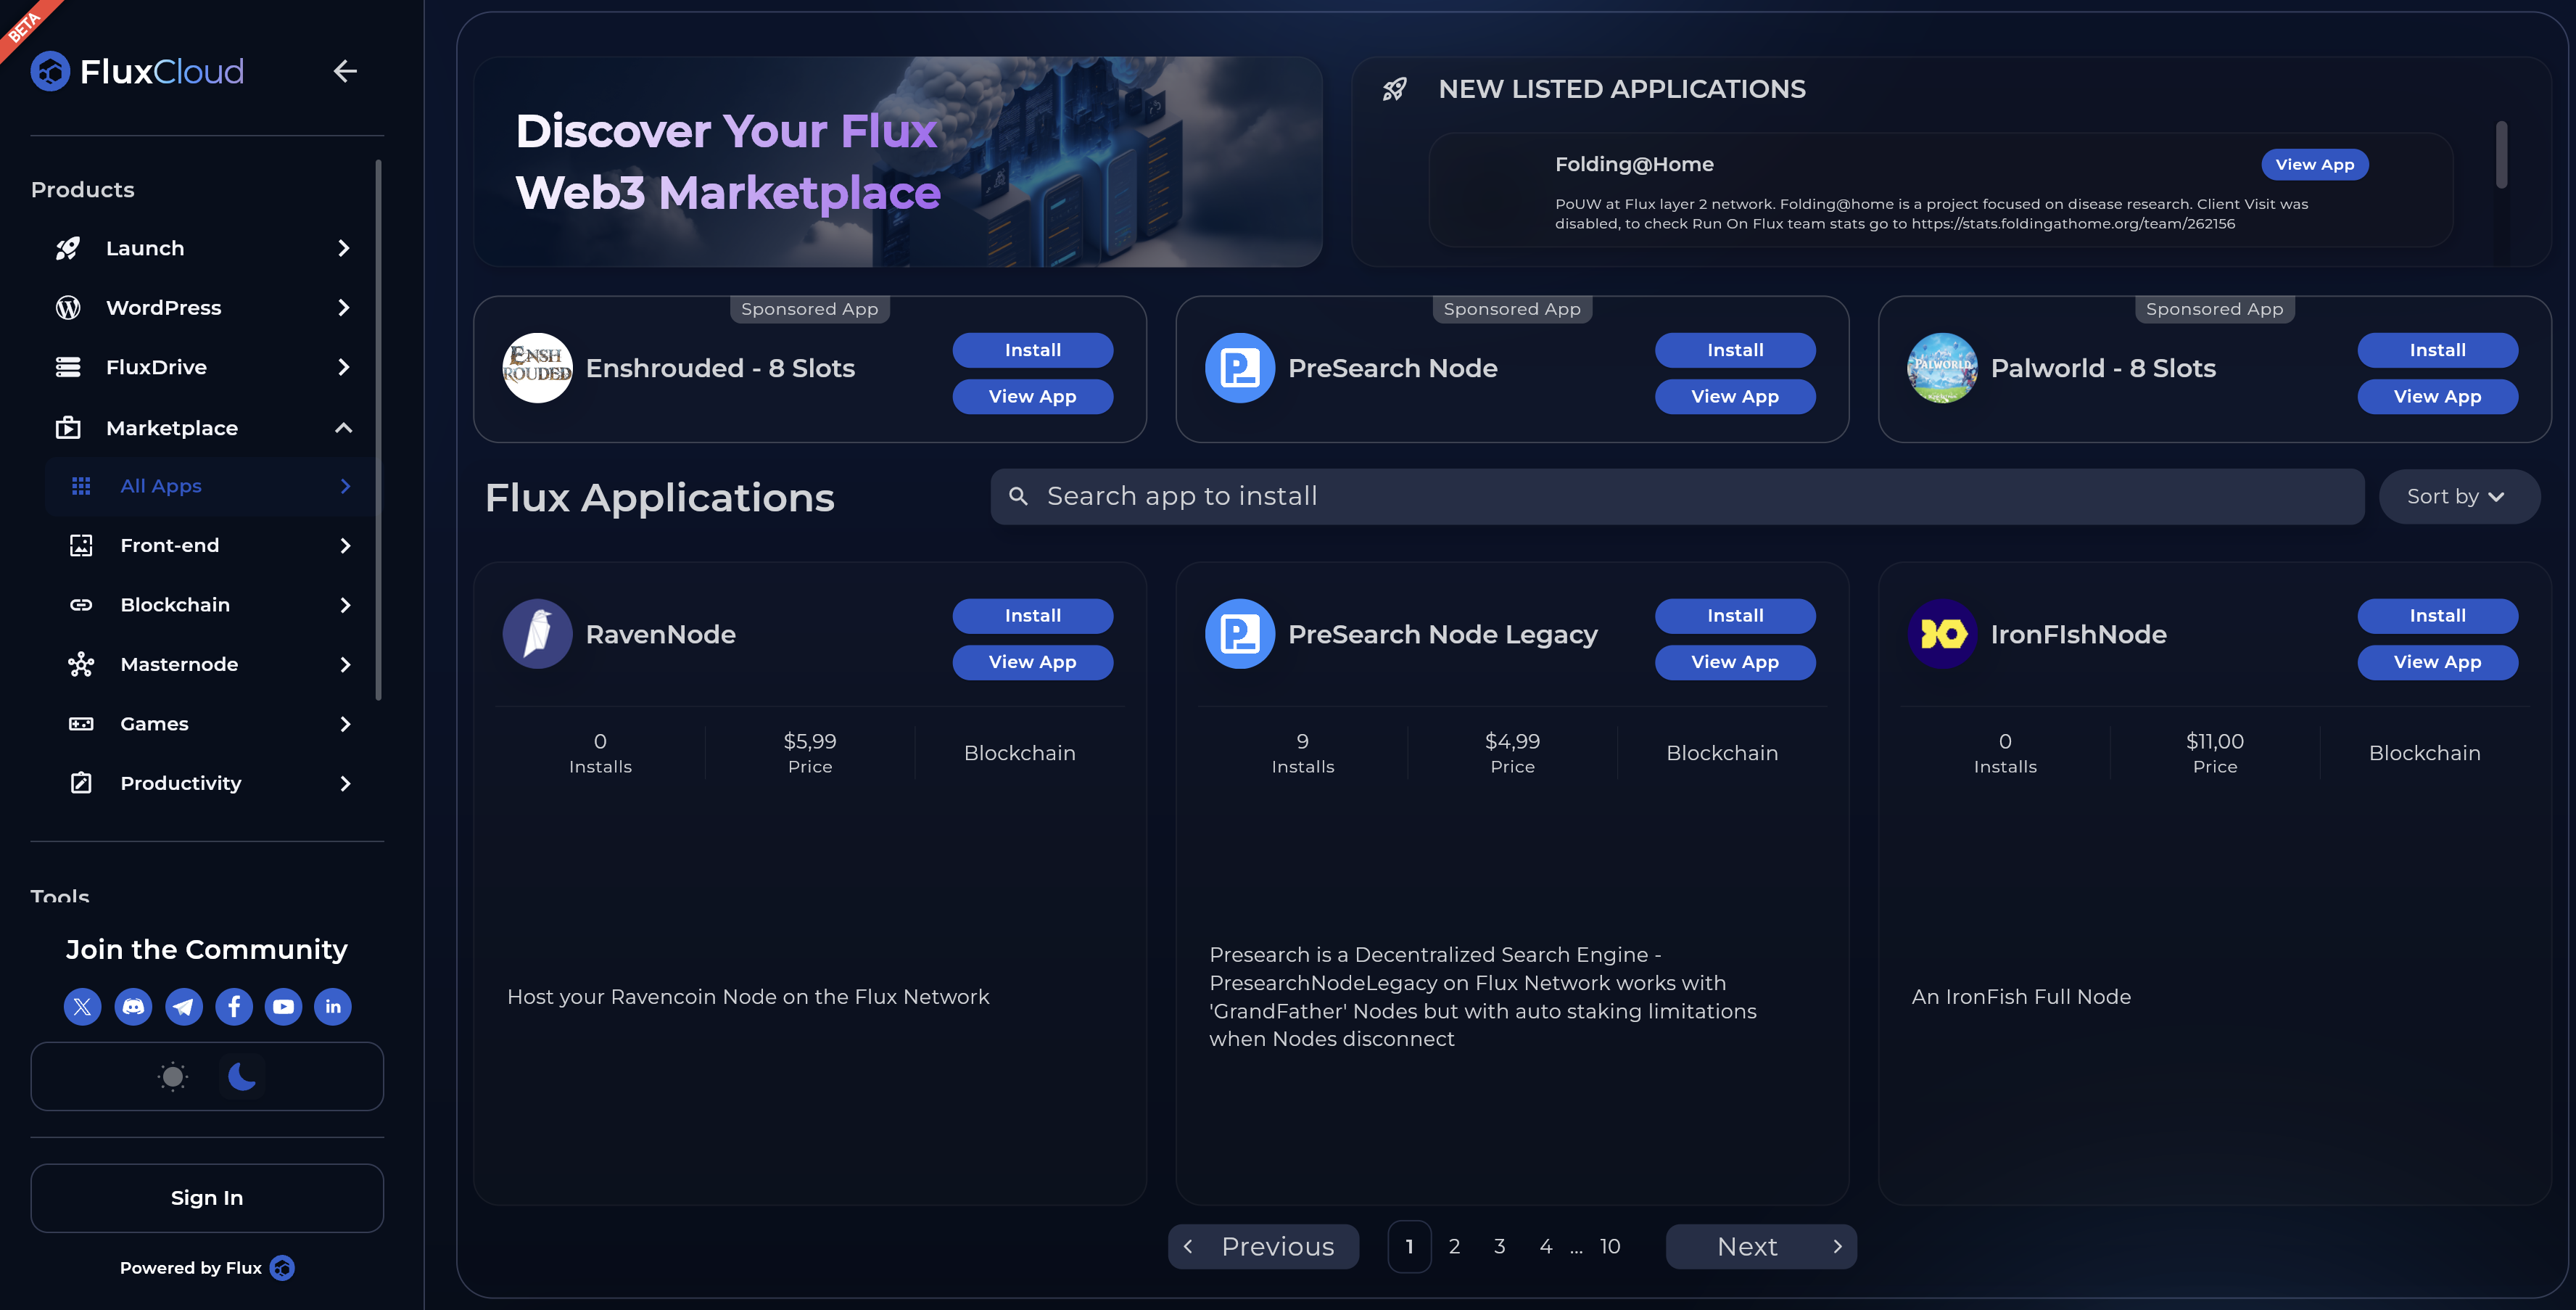This screenshot has height=1310, width=2576.
Task: Click the WordPress logo icon
Action: click(x=68, y=308)
